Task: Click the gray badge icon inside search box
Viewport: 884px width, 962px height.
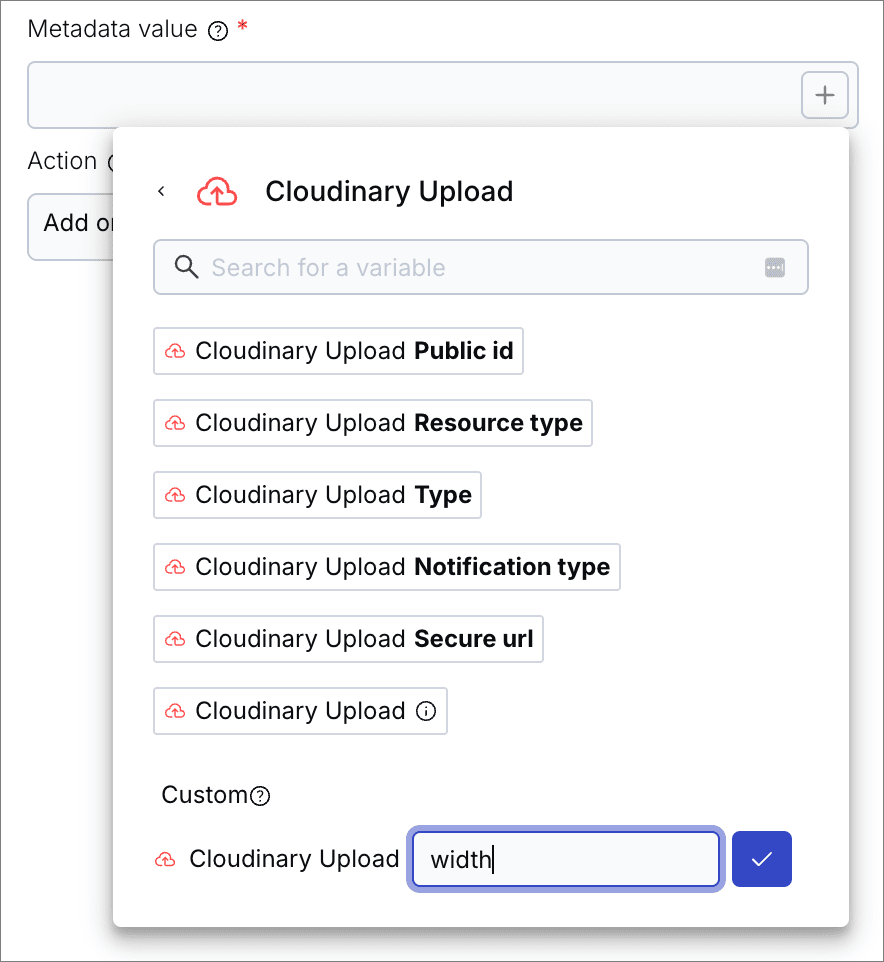Action: [775, 267]
